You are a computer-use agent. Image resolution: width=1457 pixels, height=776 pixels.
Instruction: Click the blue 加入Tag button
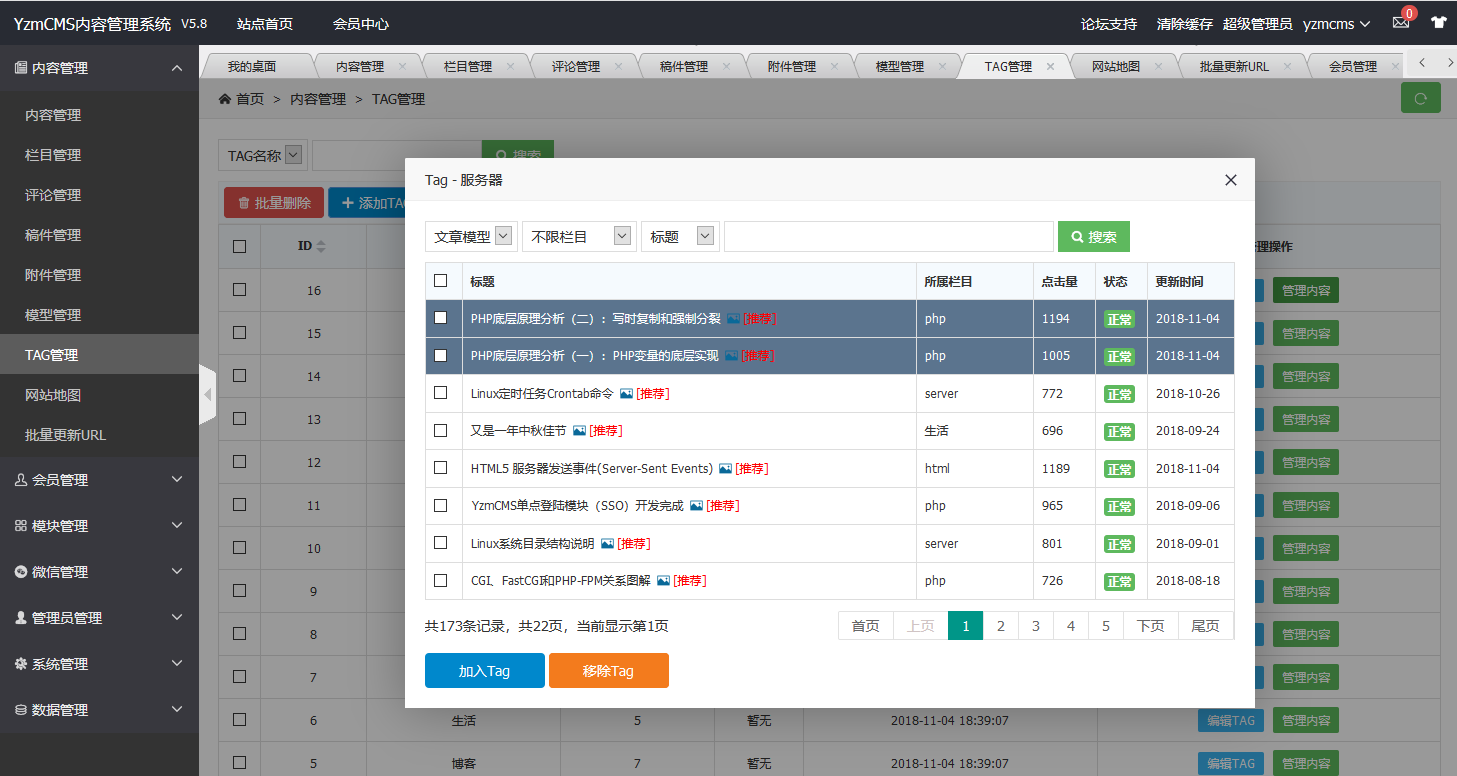click(x=484, y=671)
